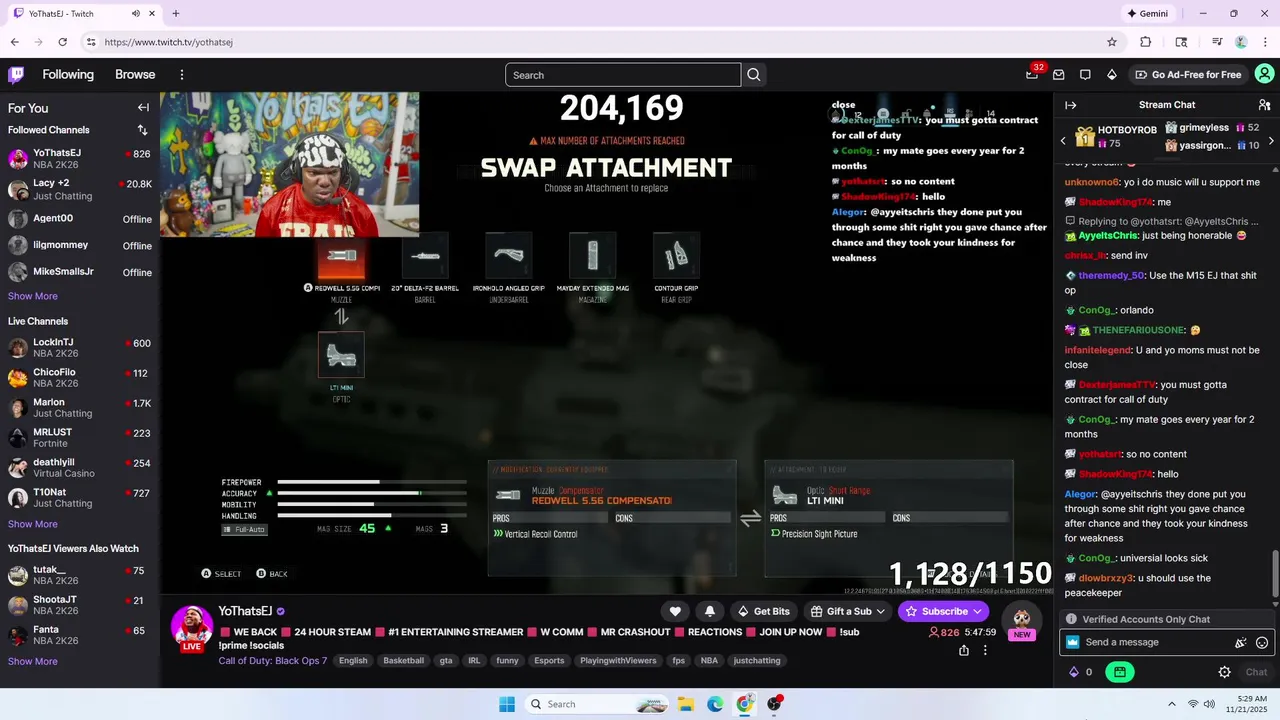Show previous gift leaderboard with the left chevron
The image size is (1280, 720).
[1062, 141]
